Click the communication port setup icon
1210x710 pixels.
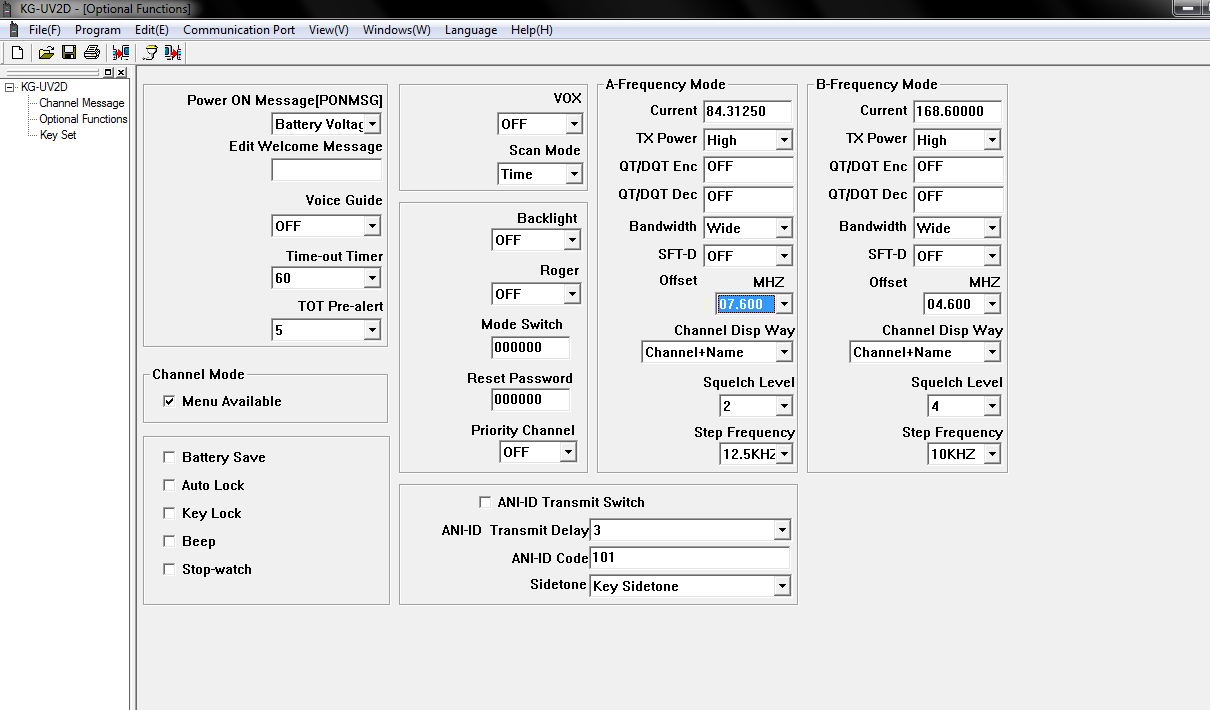point(150,52)
